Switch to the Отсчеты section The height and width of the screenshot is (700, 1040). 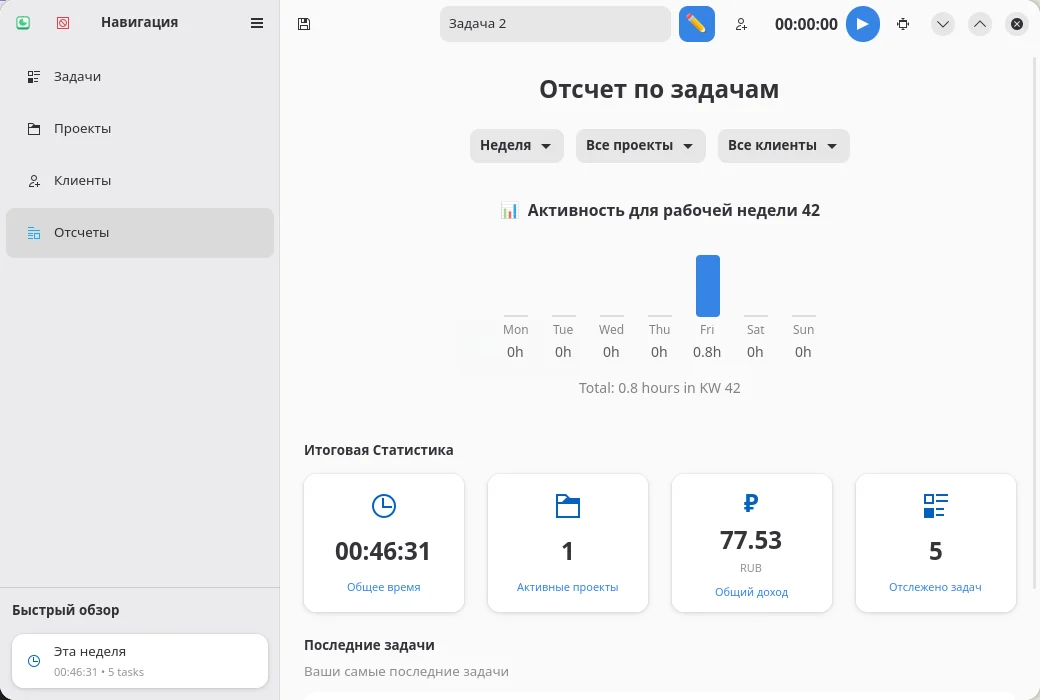(82, 232)
